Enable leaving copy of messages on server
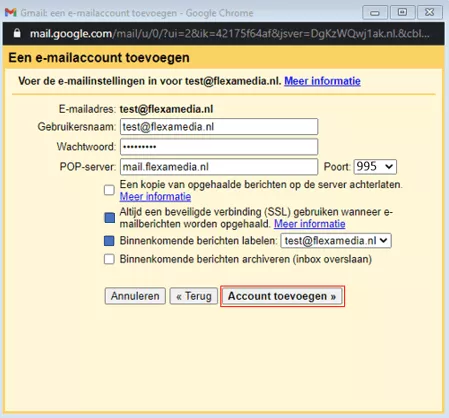This screenshot has height=418, width=449. 109,190
